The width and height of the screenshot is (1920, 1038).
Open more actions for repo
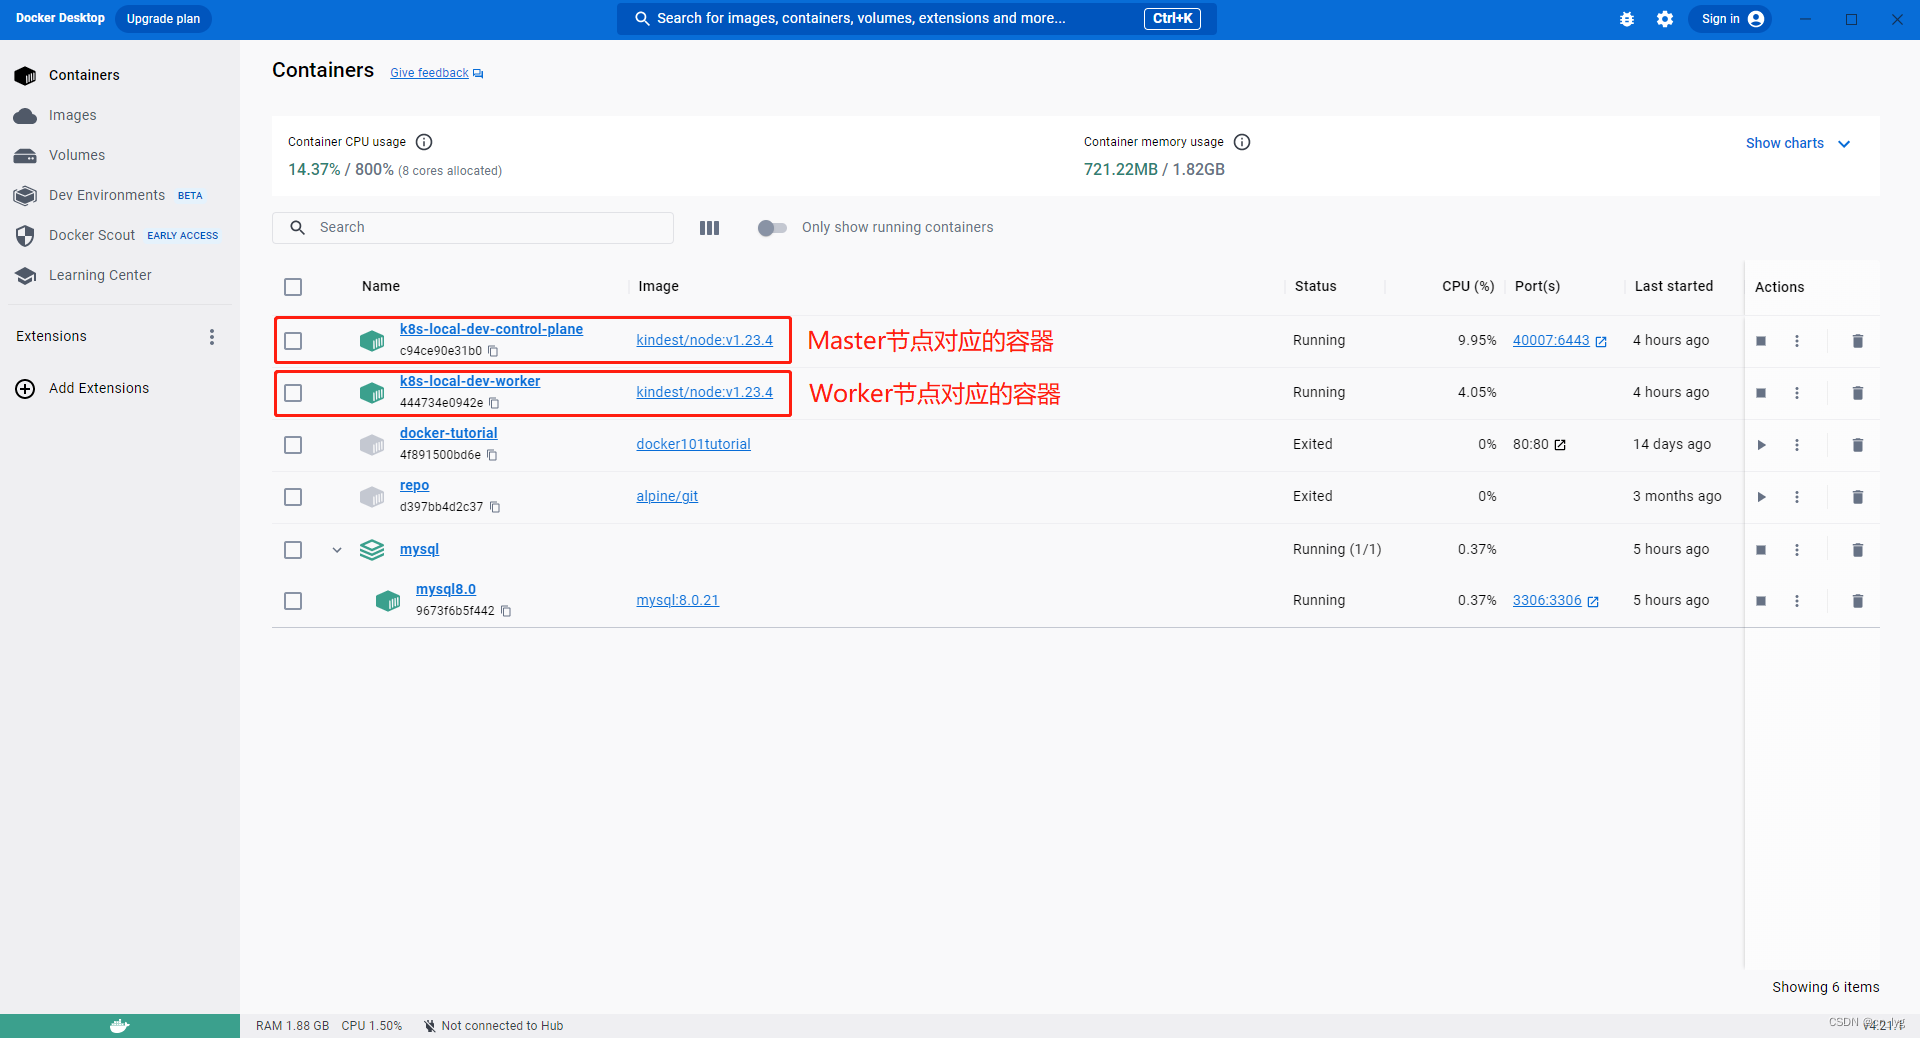[x=1797, y=497]
